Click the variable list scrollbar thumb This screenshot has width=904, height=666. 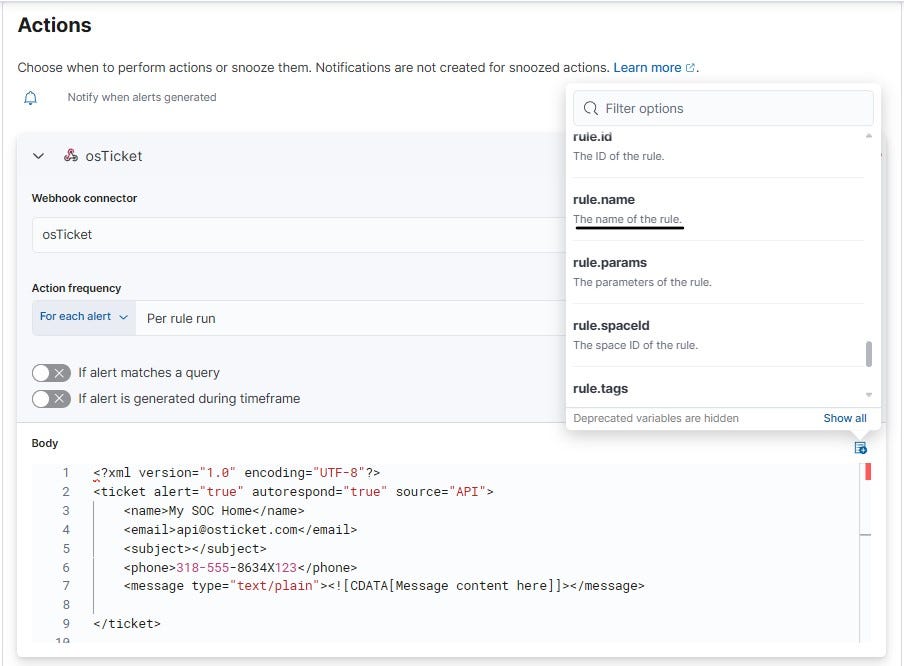[869, 353]
